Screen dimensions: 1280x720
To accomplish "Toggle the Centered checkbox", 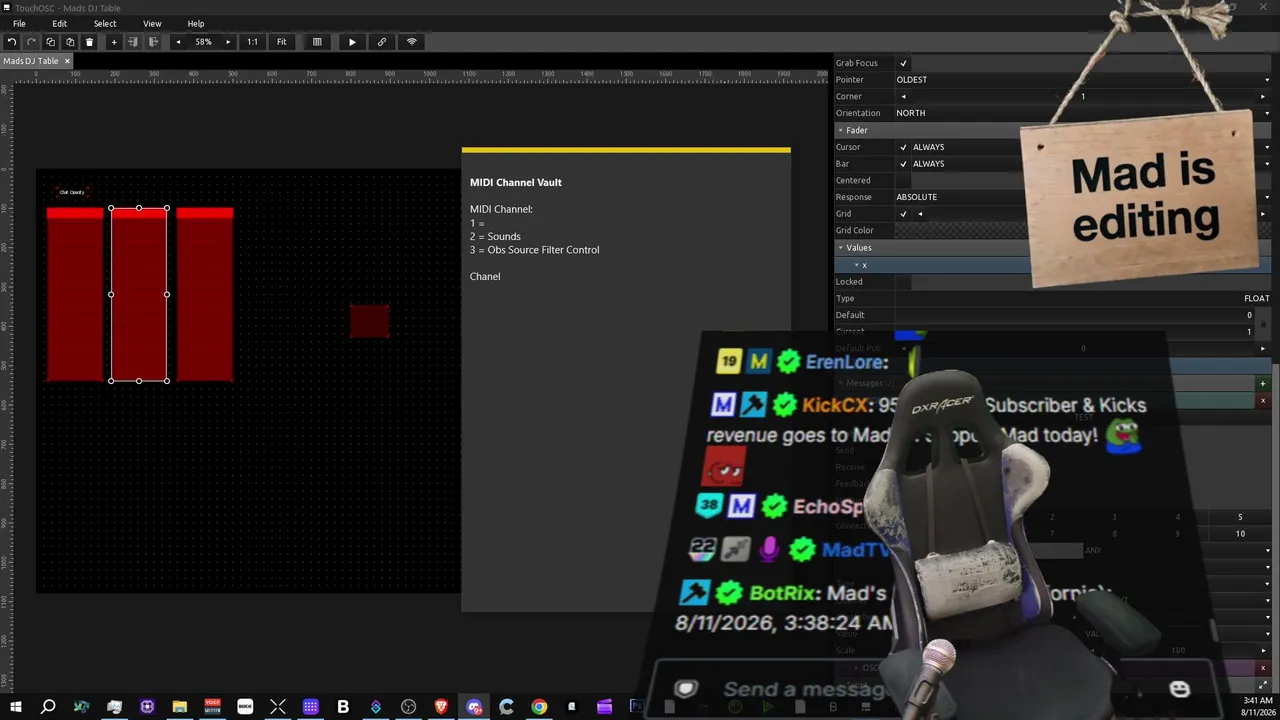I will click(903, 181).
